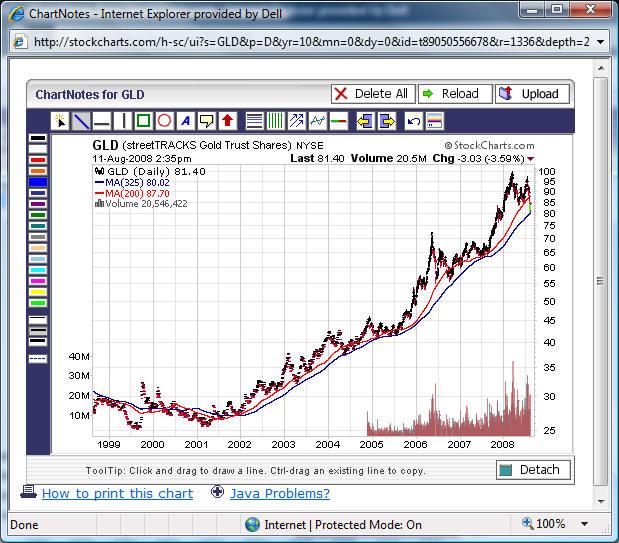Open How to print this chart link
The width and height of the screenshot is (619, 543).
117,493
